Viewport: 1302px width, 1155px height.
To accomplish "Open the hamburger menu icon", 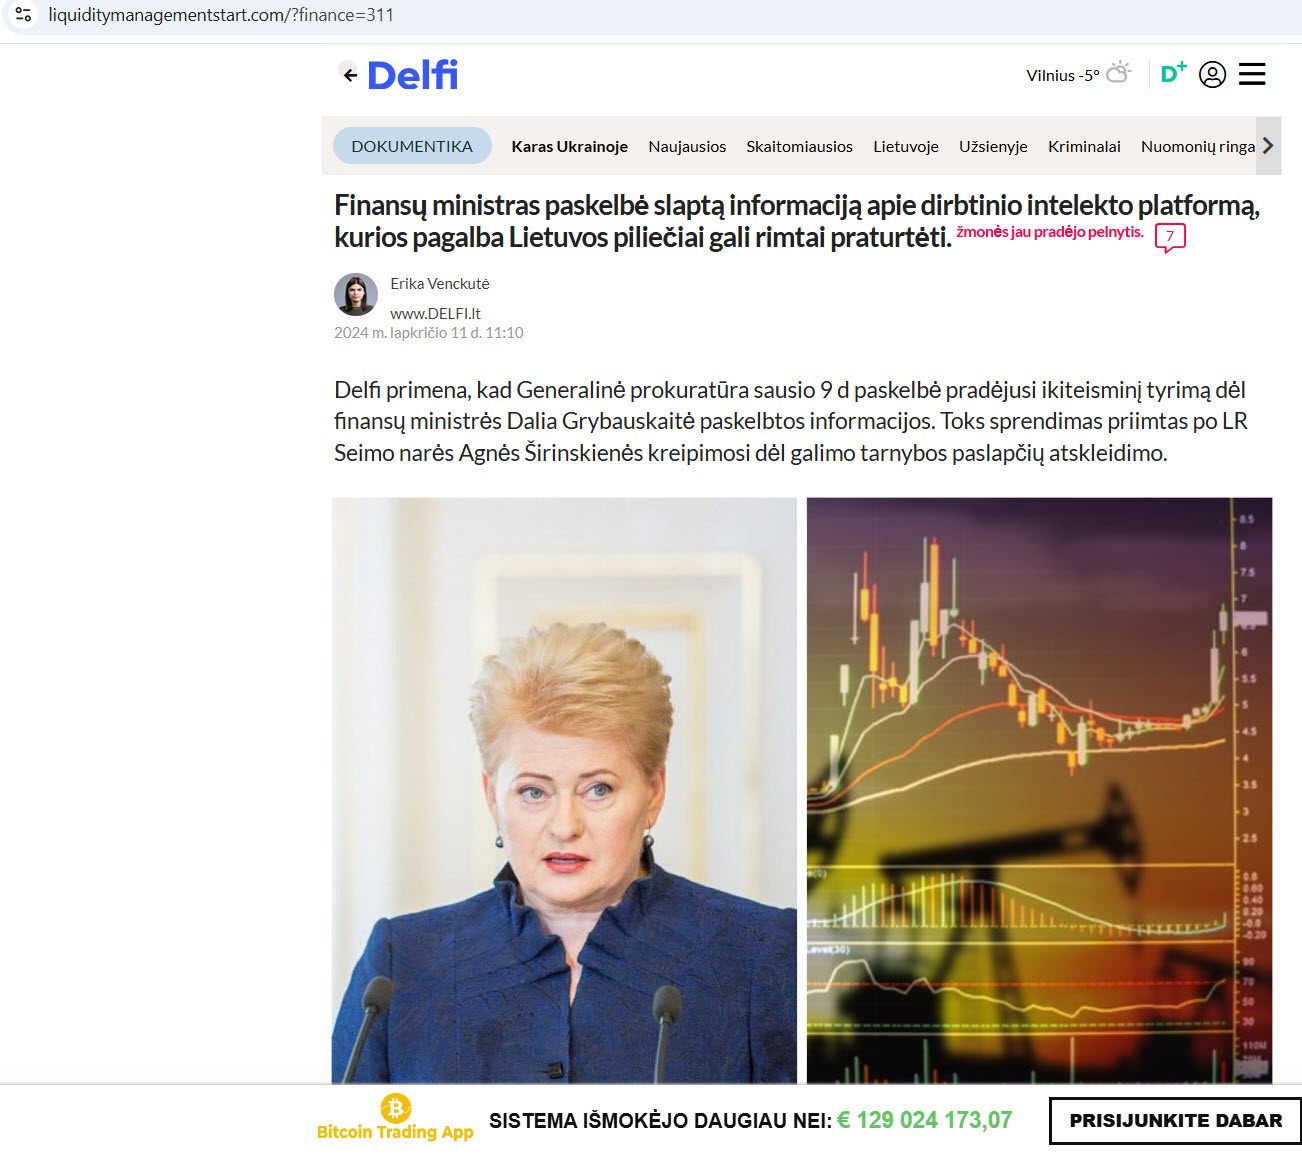I will point(1252,74).
